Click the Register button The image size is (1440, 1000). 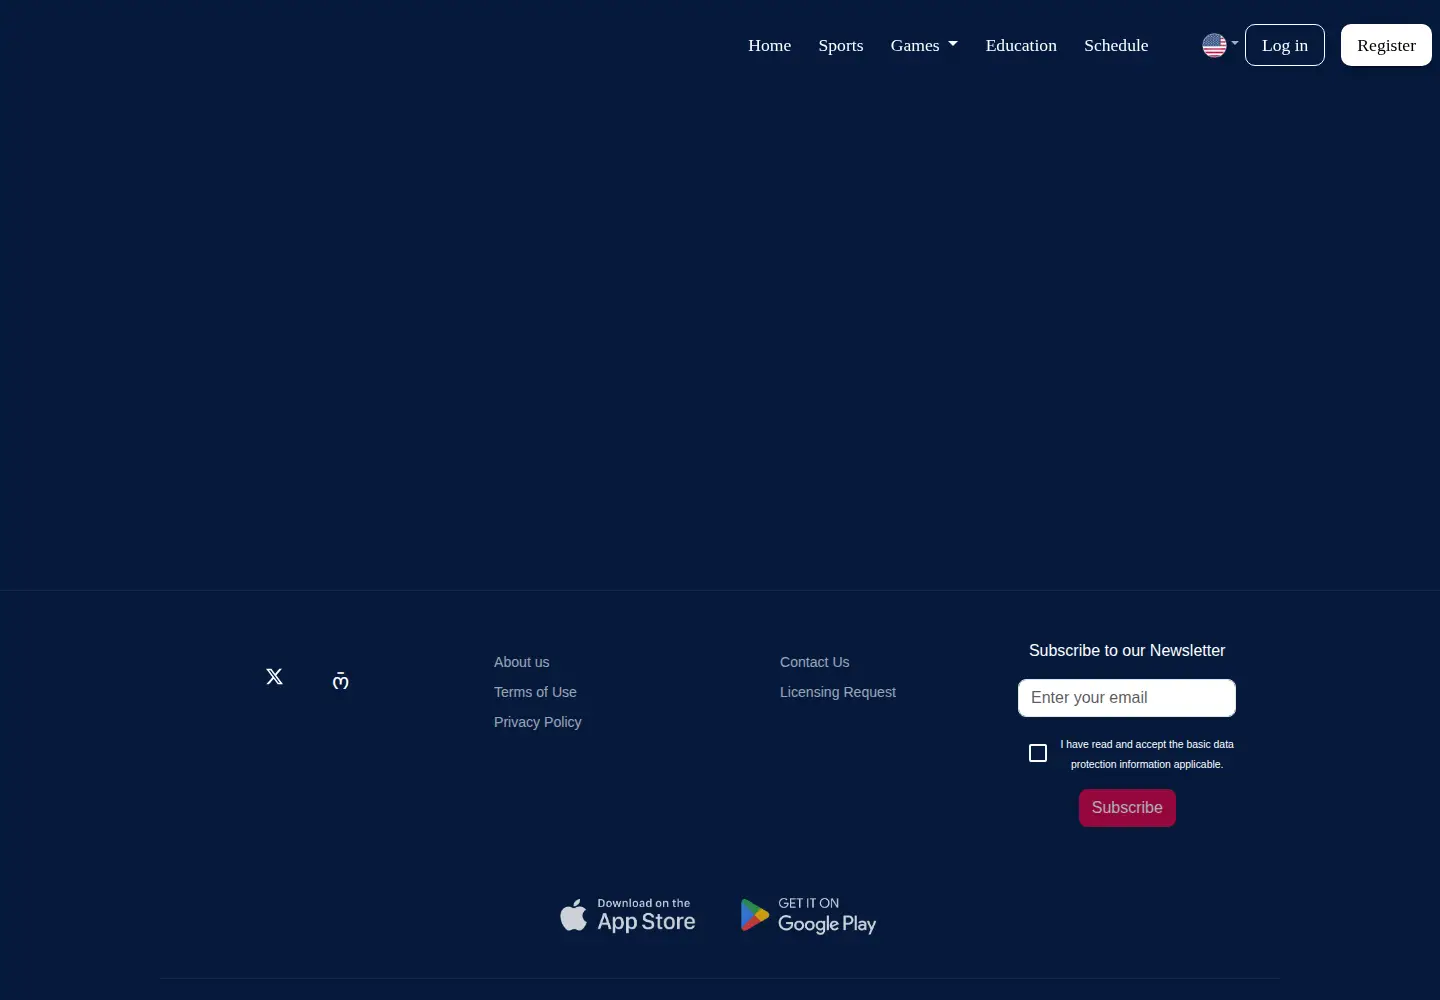click(x=1386, y=45)
